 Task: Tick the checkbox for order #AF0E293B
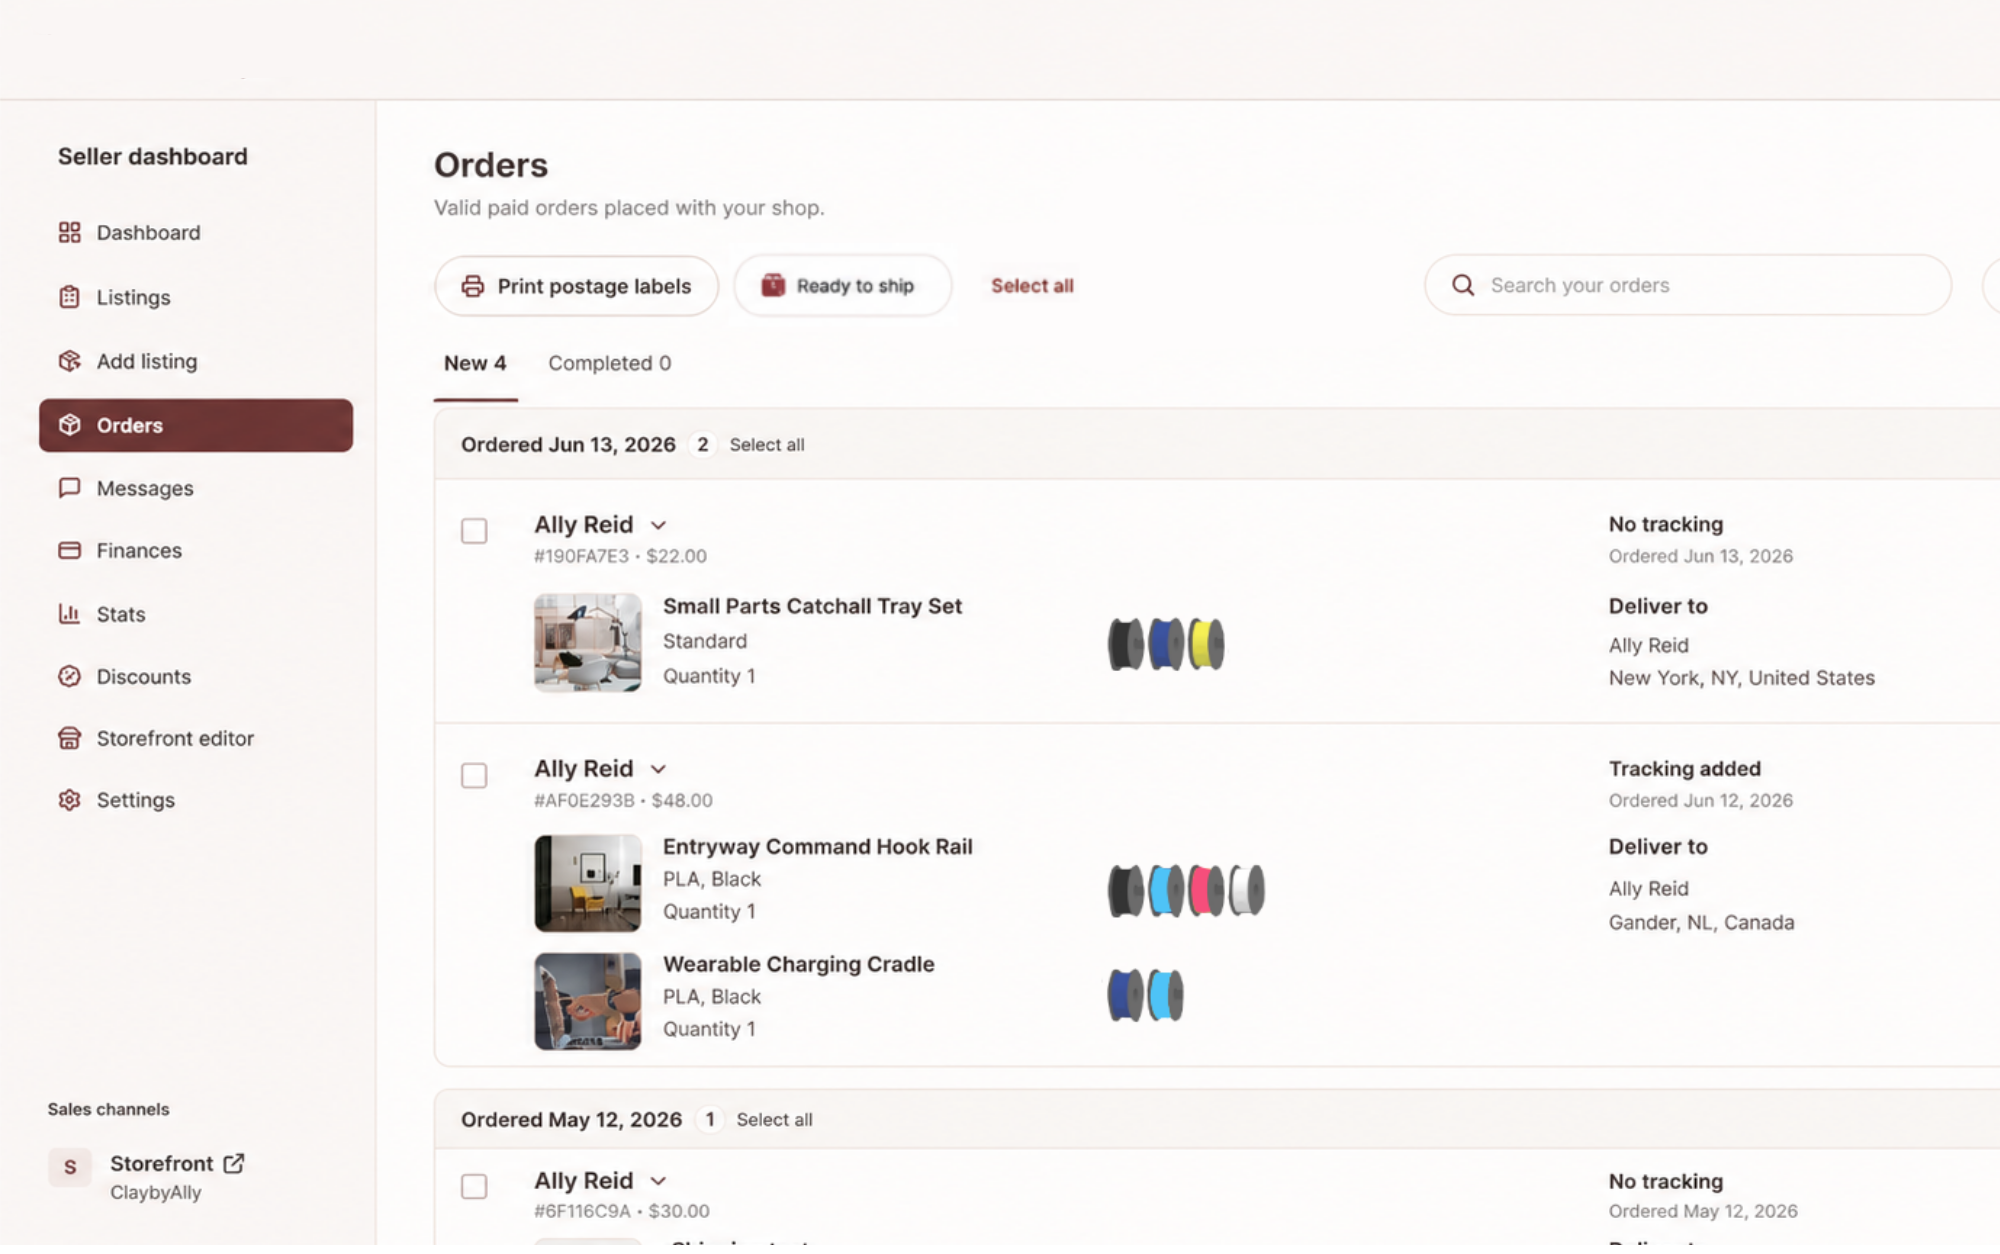pos(474,775)
